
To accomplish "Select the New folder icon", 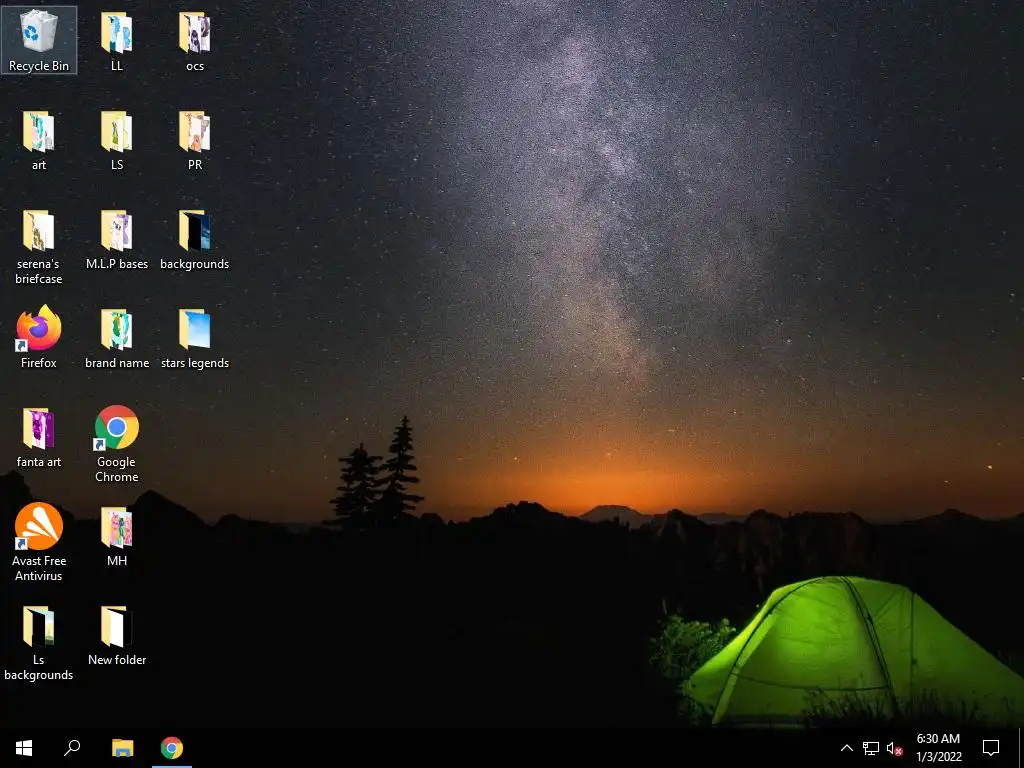I will pos(116,635).
